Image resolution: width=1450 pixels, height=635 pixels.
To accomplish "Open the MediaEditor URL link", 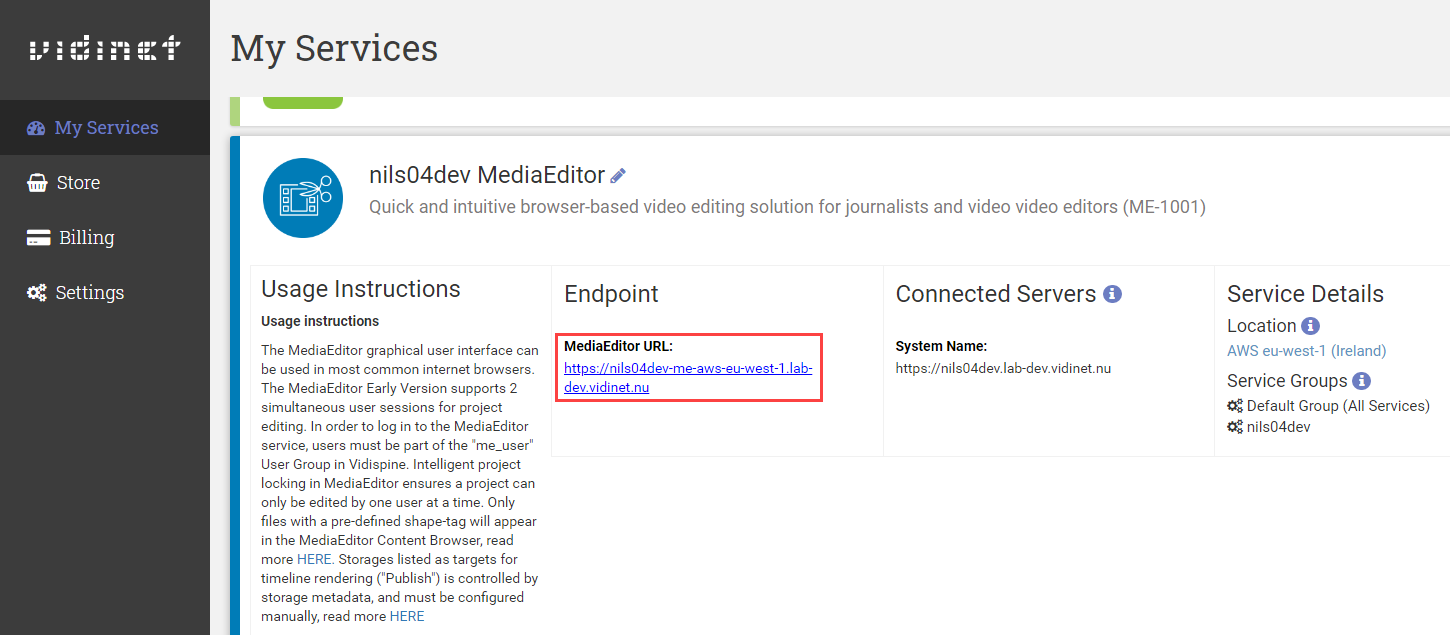I will (x=688, y=377).
